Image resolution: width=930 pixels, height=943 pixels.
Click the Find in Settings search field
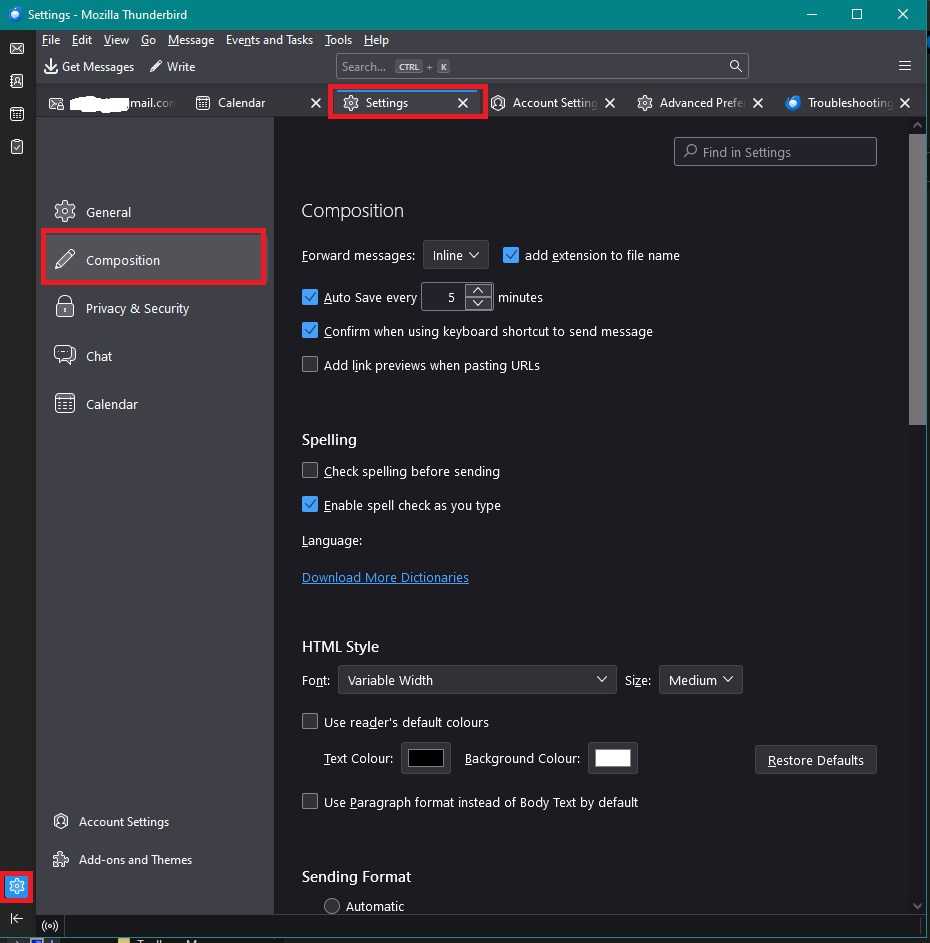coord(775,152)
